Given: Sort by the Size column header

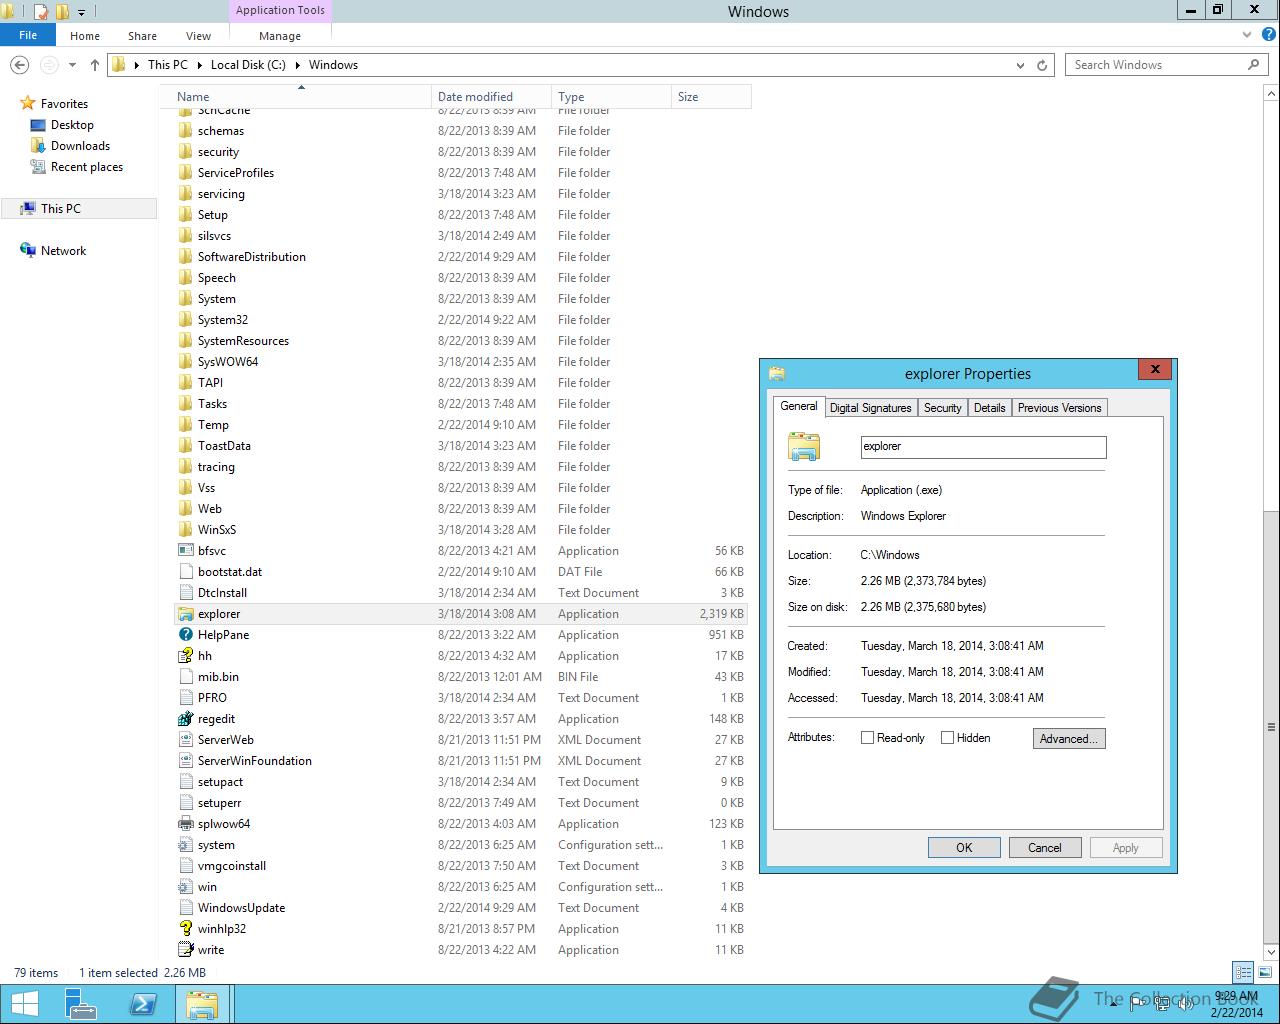Looking at the screenshot, I should click(711, 97).
